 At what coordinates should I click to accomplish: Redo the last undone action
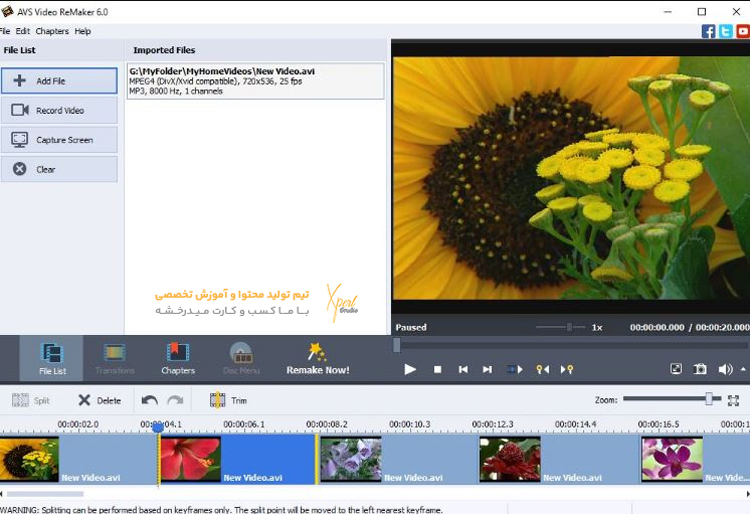(175, 400)
